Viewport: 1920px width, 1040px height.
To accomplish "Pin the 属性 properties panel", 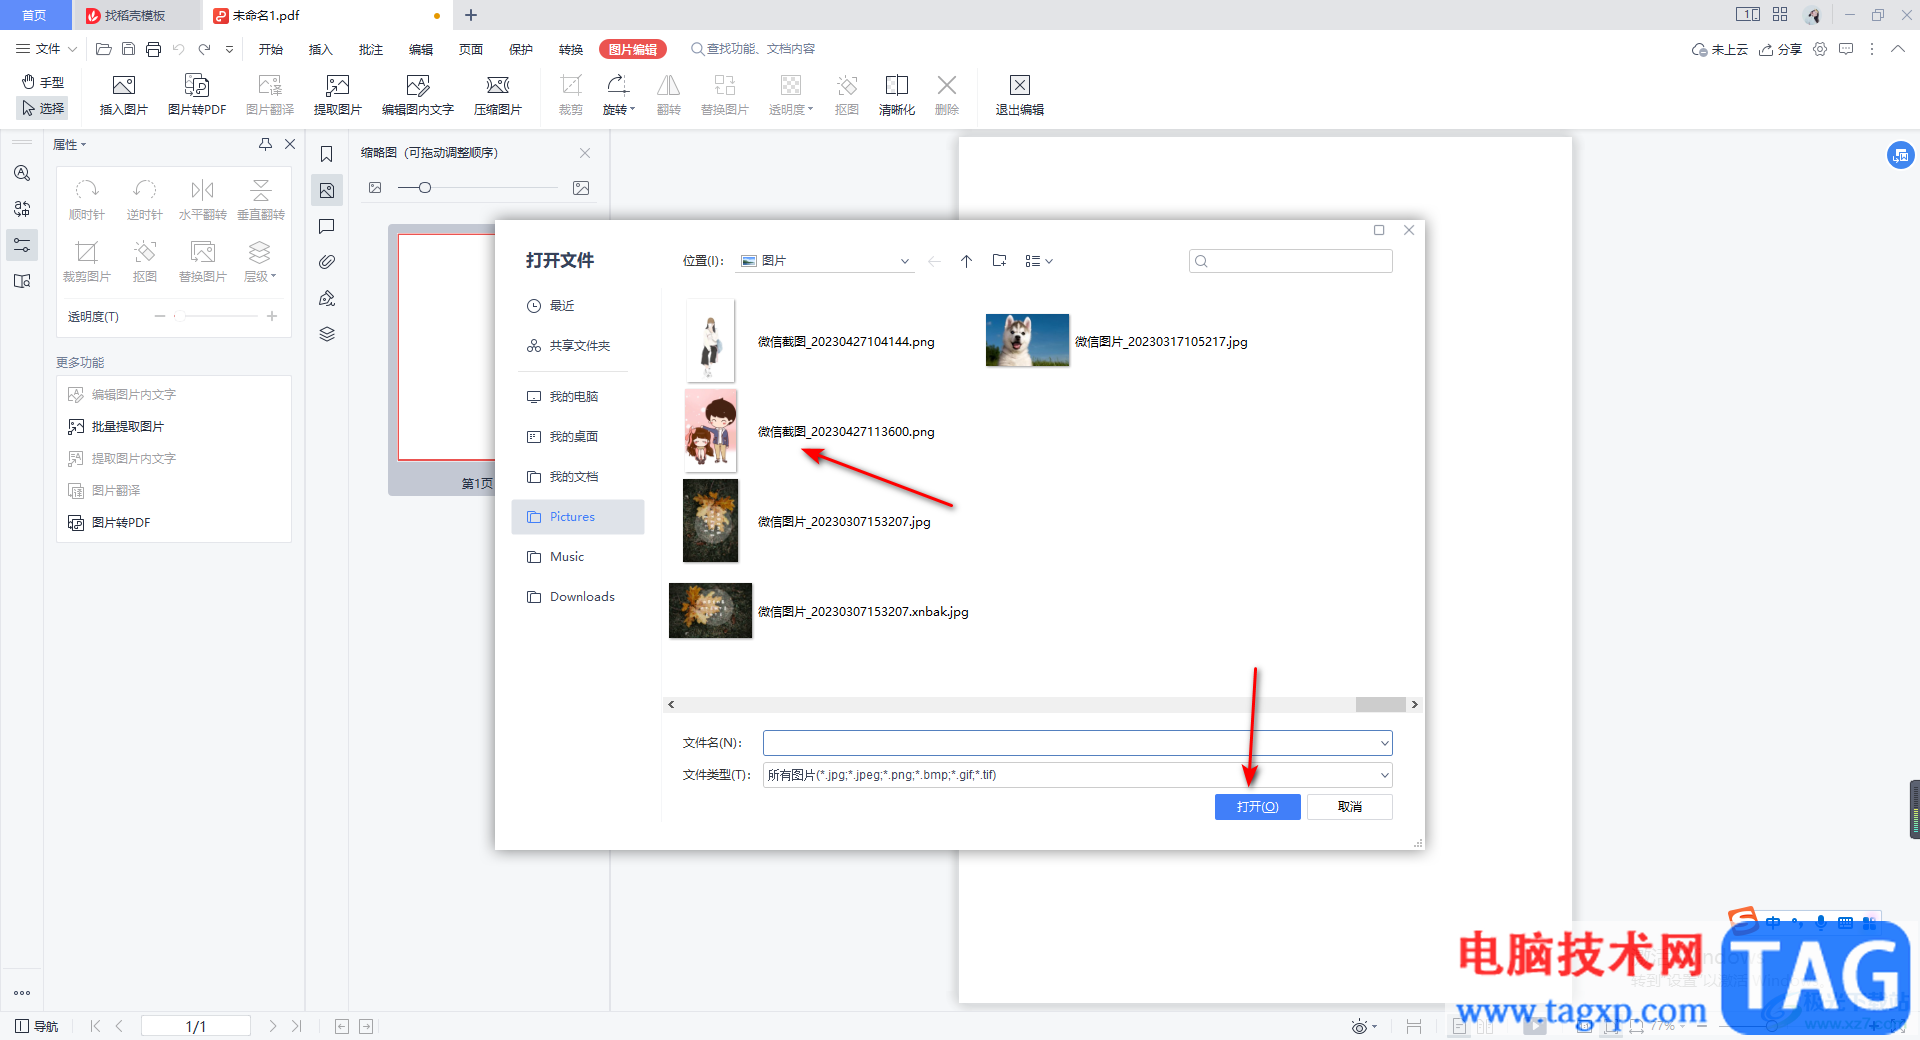I will tap(265, 144).
